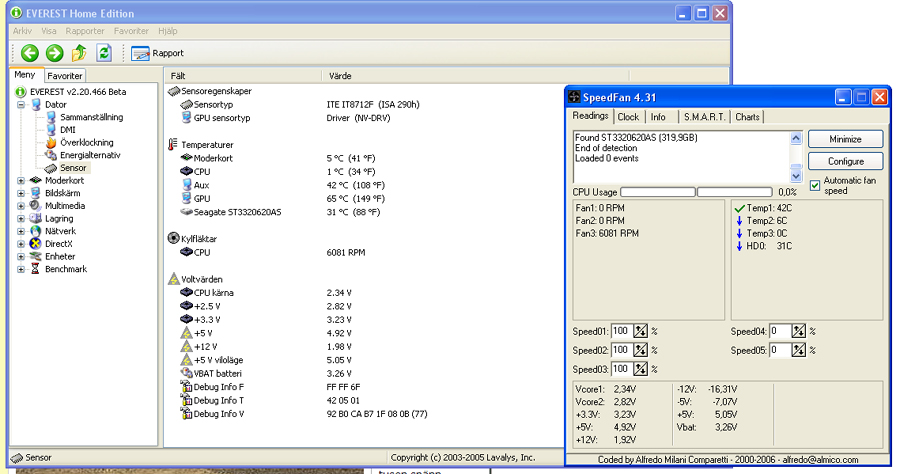Click the Speed01 value field

coord(621,331)
